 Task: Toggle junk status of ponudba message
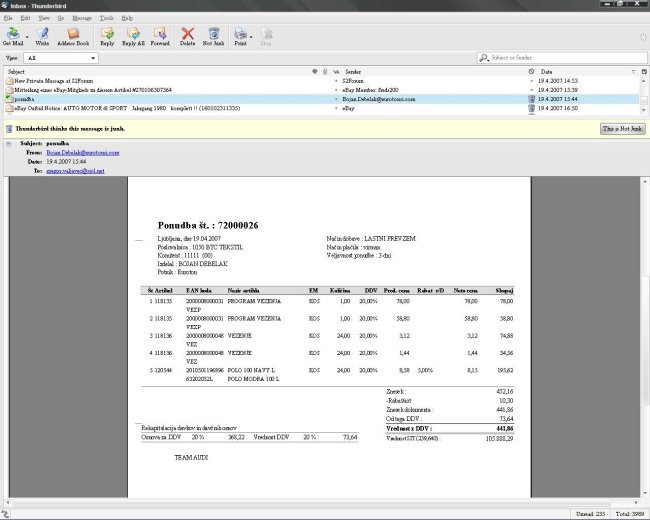pos(531,98)
